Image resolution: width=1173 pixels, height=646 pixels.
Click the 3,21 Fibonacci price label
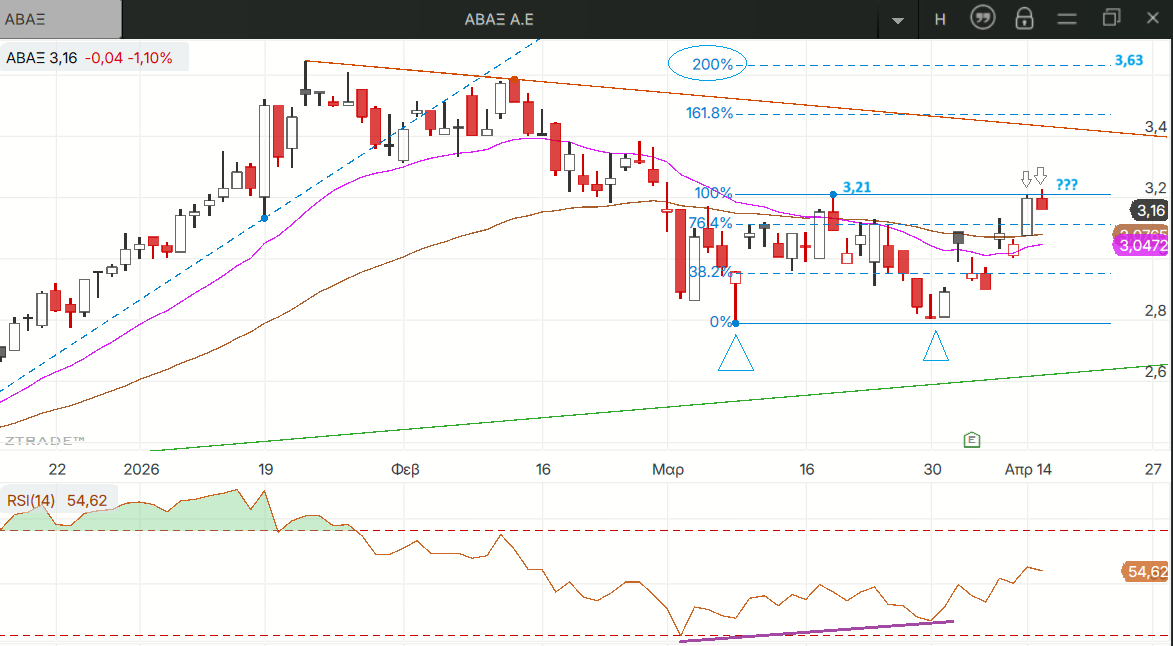tap(858, 186)
